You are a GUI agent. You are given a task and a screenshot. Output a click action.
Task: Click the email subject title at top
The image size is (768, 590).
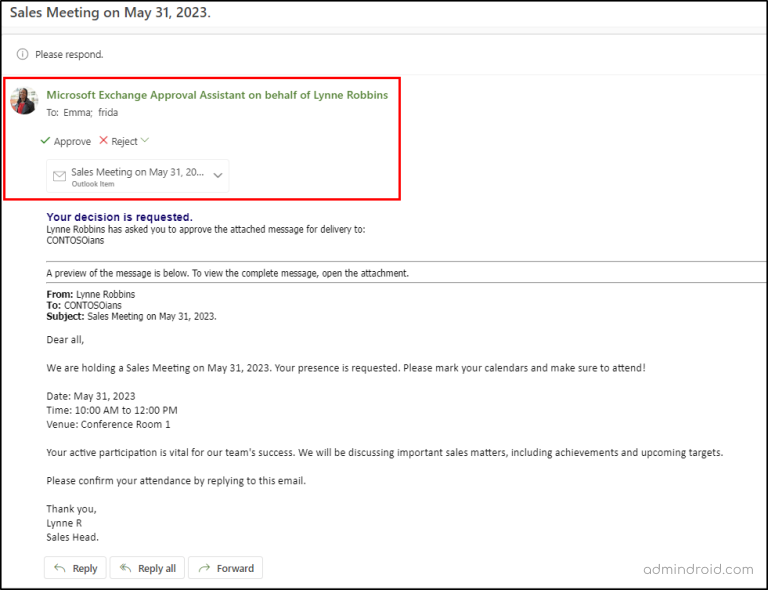(x=110, y=12)
